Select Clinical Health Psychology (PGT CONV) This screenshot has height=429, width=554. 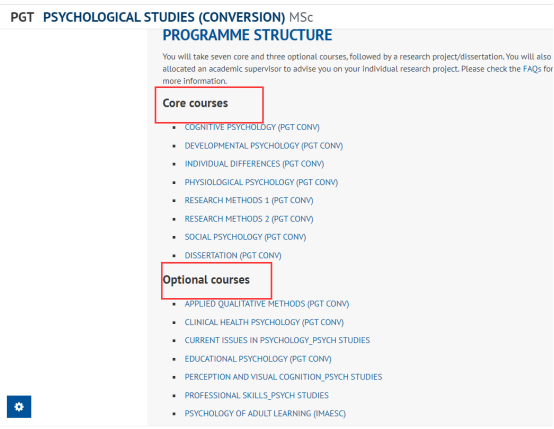264,322
